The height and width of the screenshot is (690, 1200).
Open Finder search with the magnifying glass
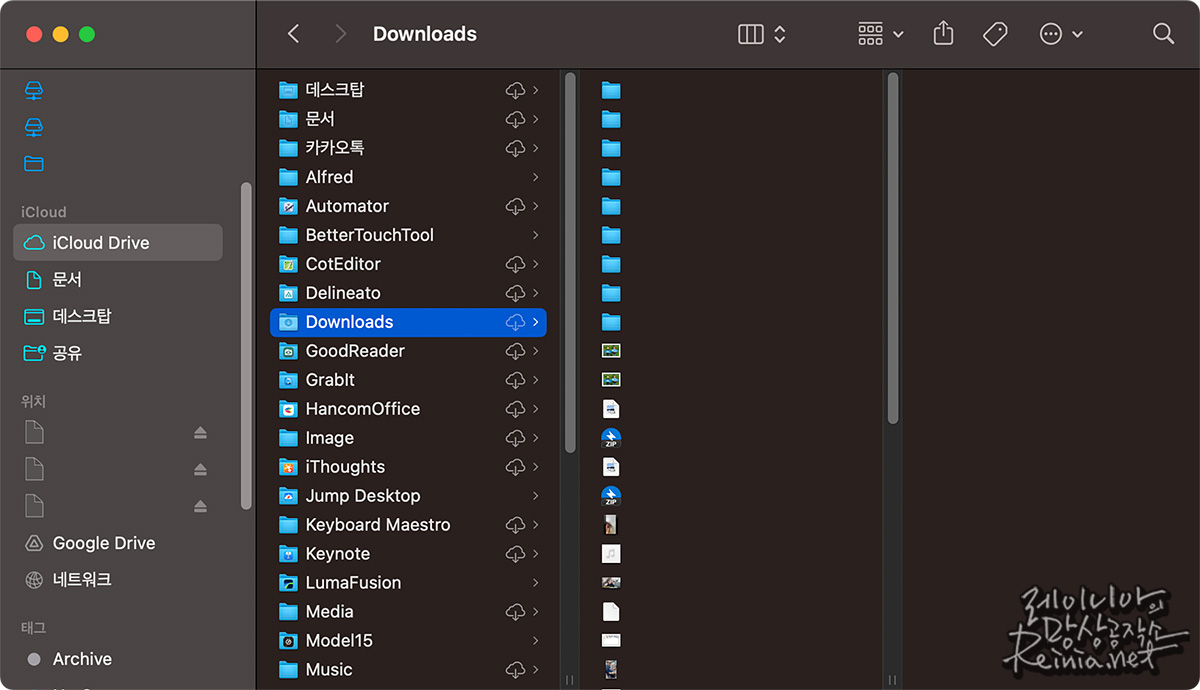1163,33
